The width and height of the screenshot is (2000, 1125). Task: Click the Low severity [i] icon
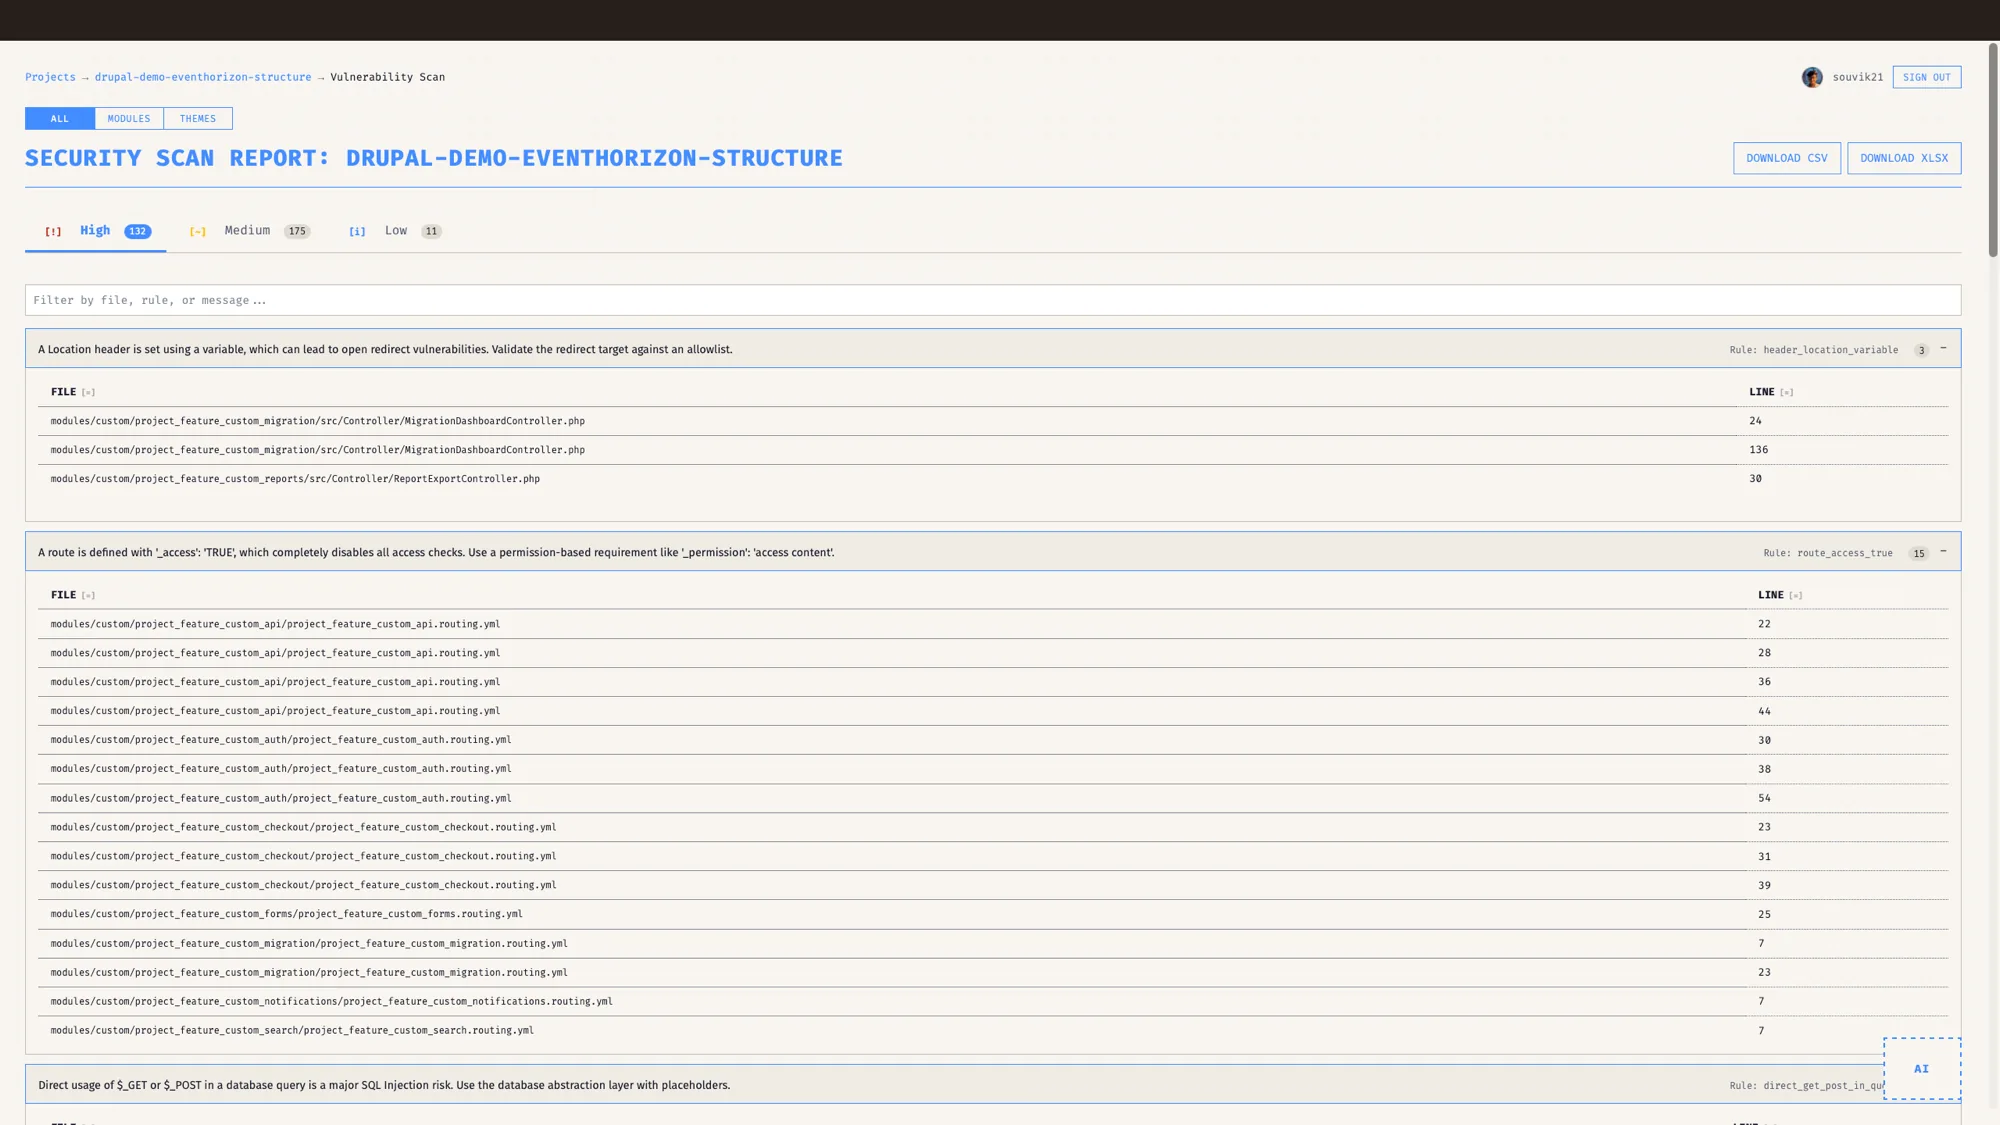tap(357, 232)
